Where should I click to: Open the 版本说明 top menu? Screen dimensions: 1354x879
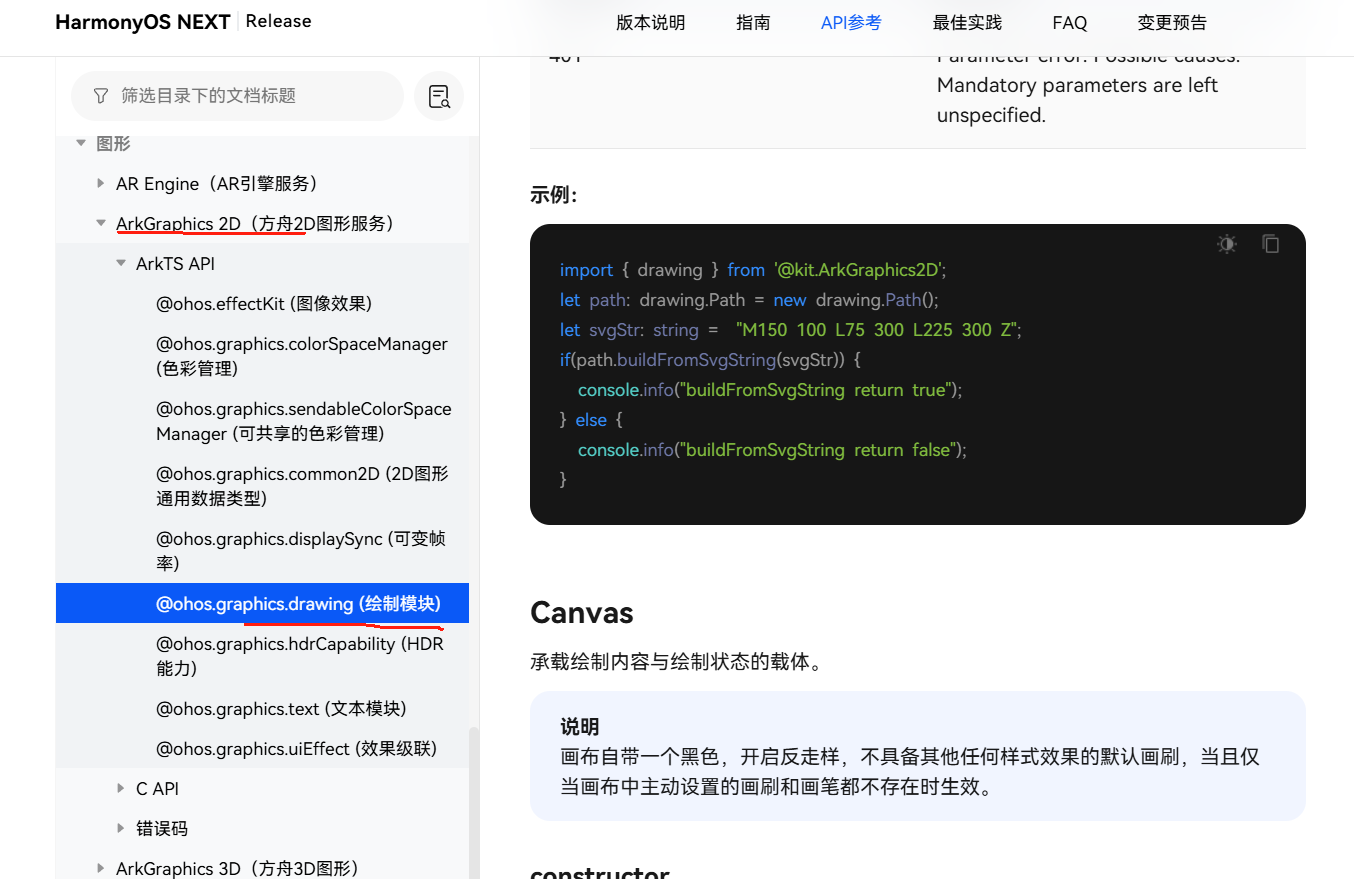point(650,22)
